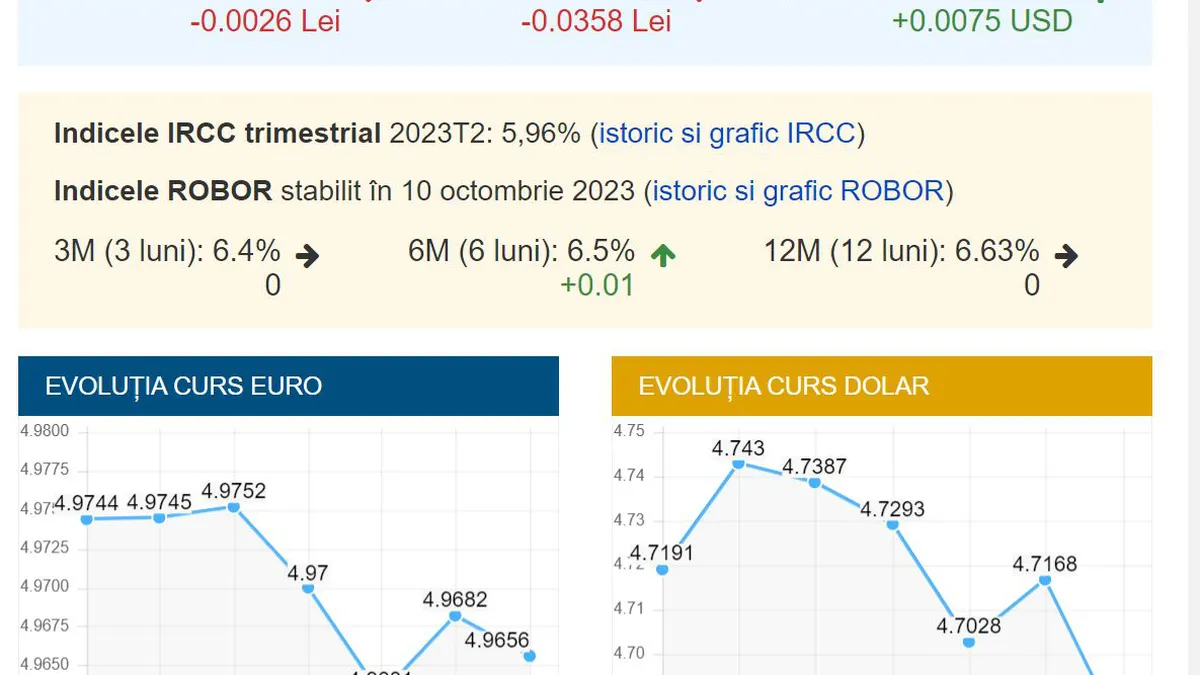Image resolution: width=1200 pixels, height=675 pixels.
Task: Click the EVOLUȚIA CURS DOLAR header
Action: point(784,386)
